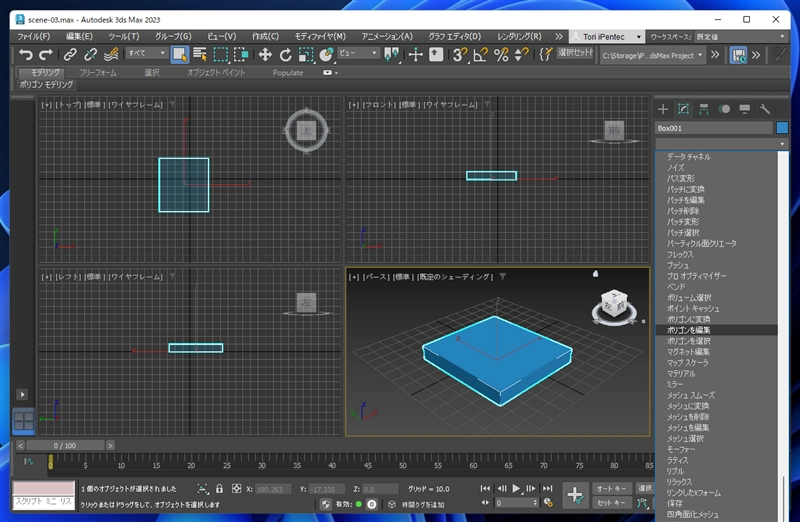Toggle Window/Crossing selection mode
The width and height of the screenshot is (800, 522).
point(241,54)
